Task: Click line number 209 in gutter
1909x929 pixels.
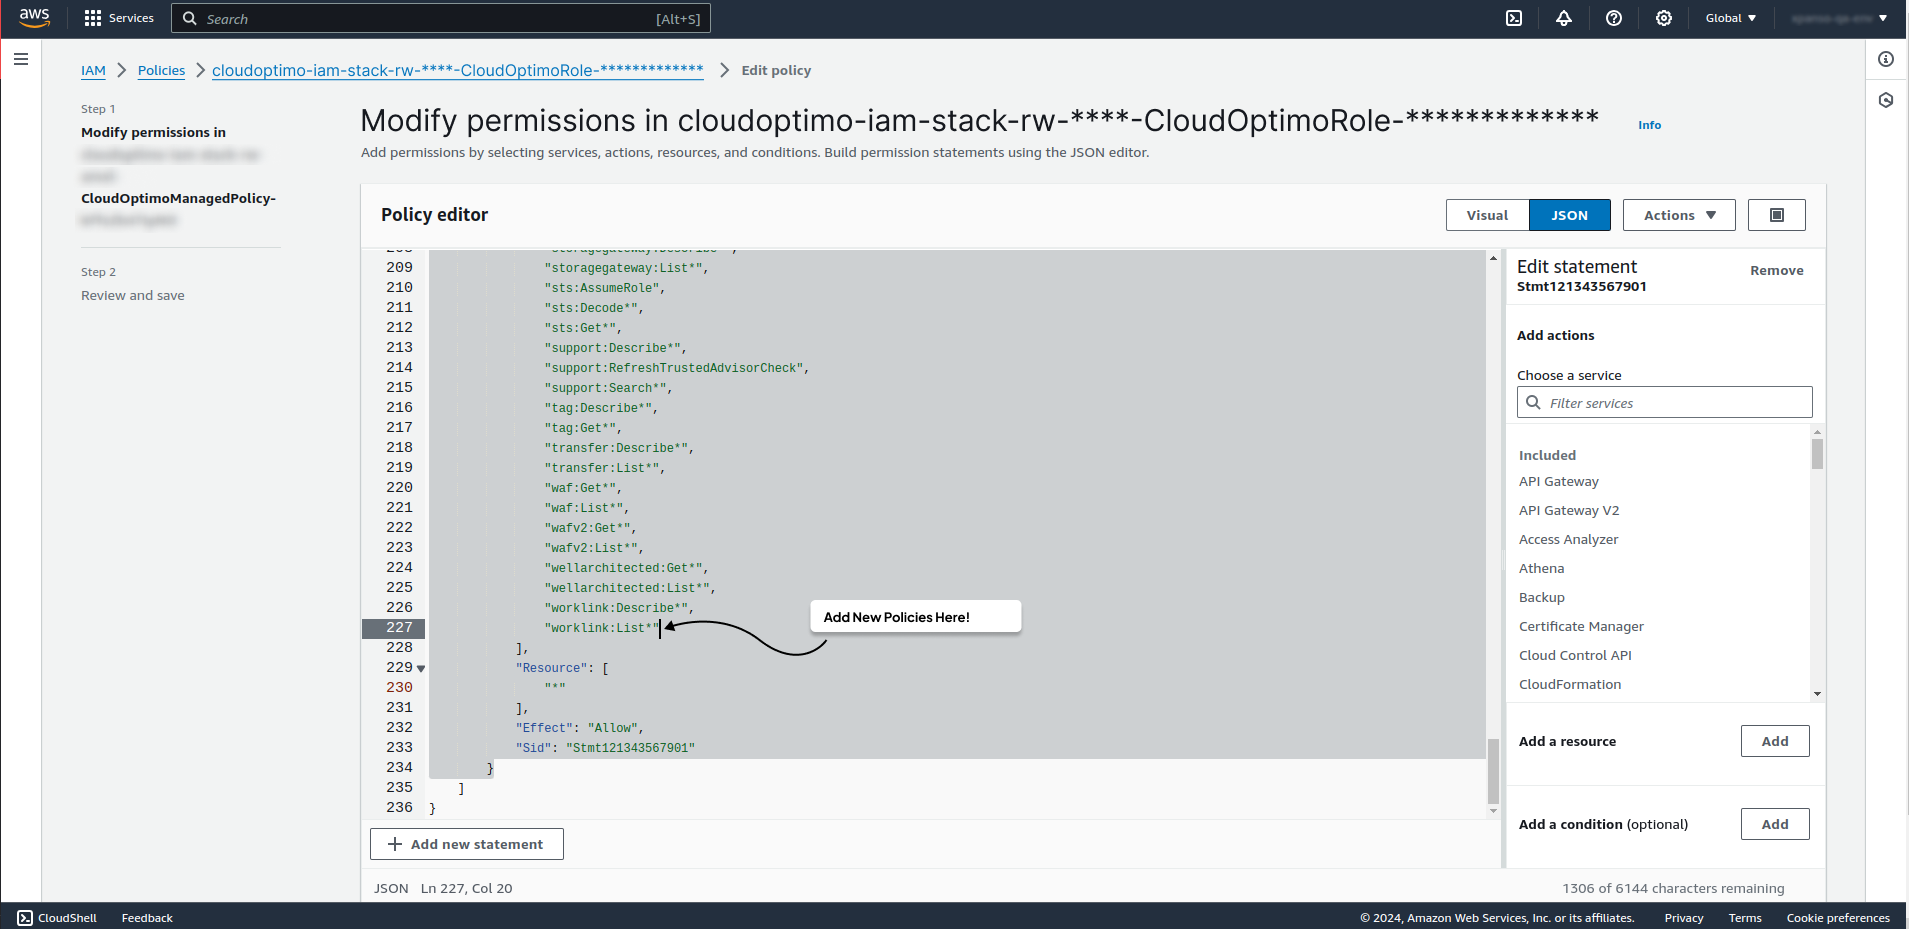Action: point(399,268)
